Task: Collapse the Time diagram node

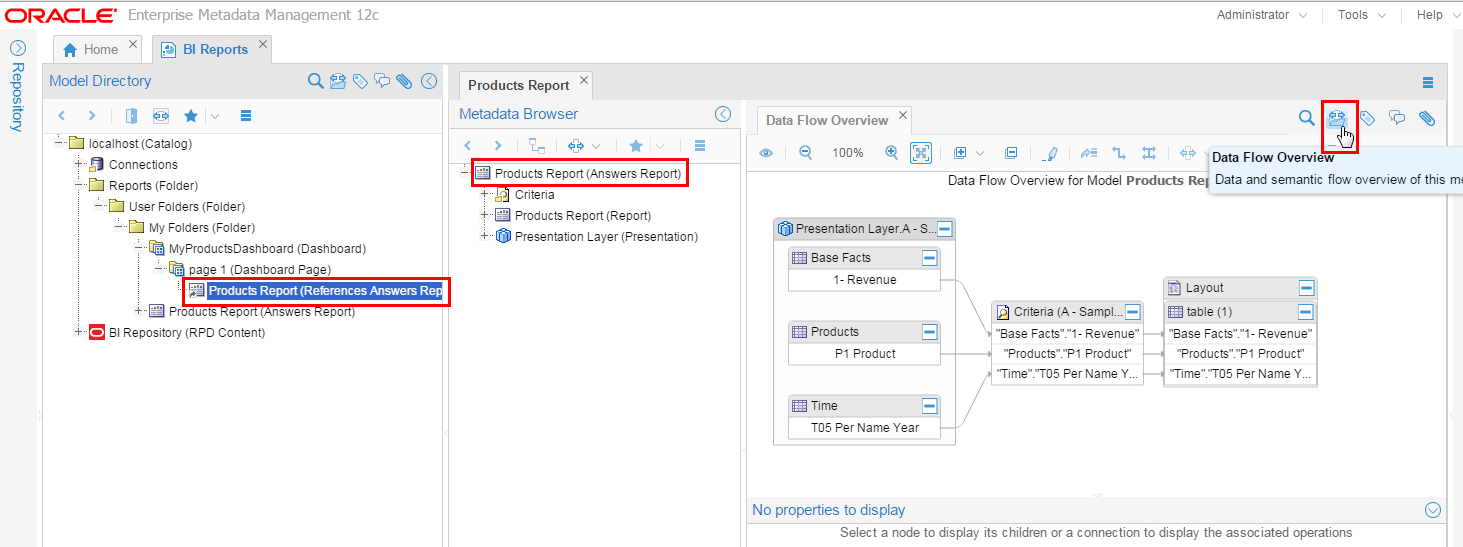Action: (929, 406)
